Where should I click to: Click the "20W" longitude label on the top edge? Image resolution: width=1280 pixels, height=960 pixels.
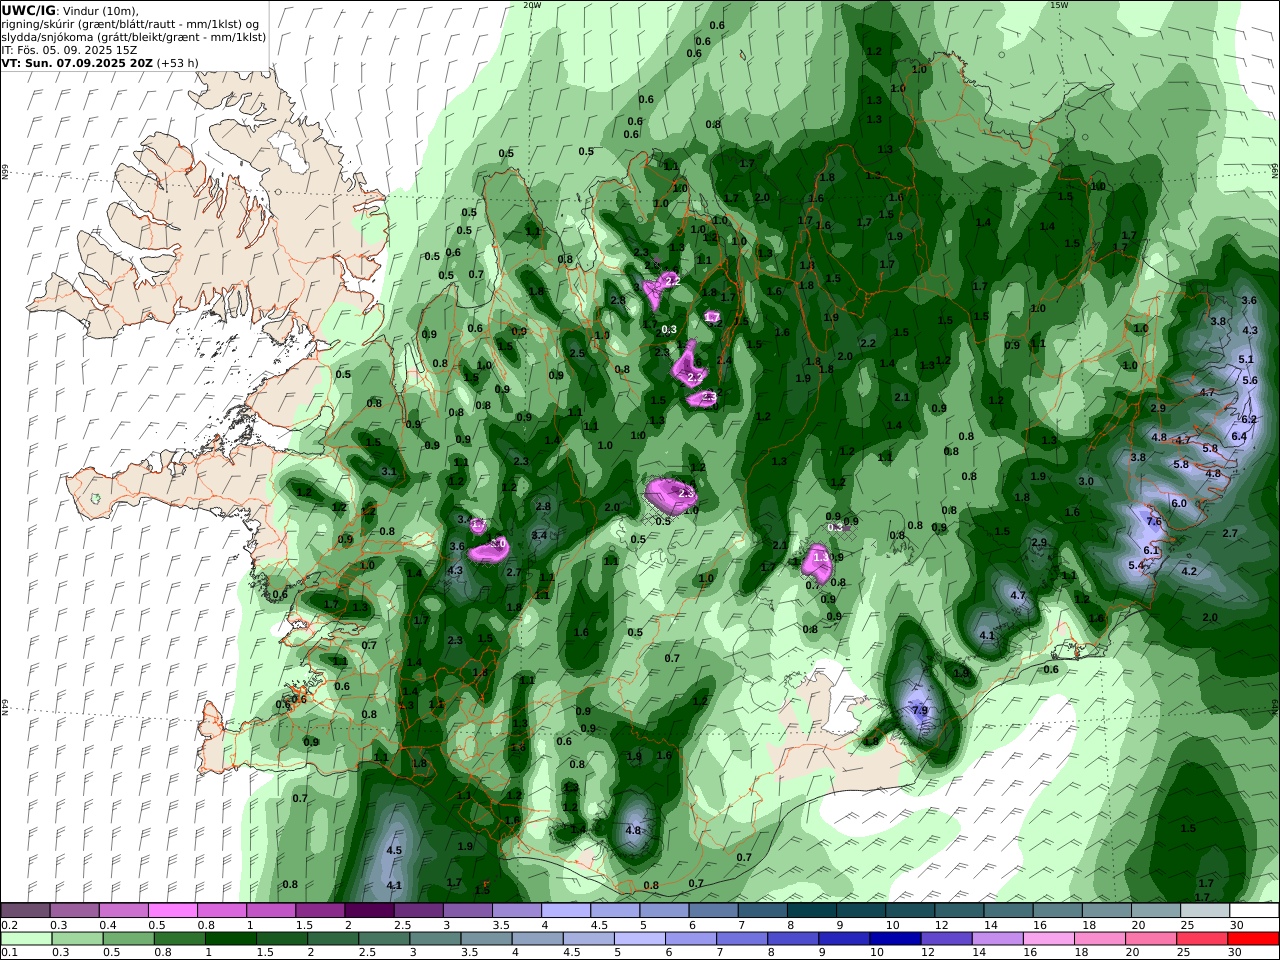[x=532, y=5]
